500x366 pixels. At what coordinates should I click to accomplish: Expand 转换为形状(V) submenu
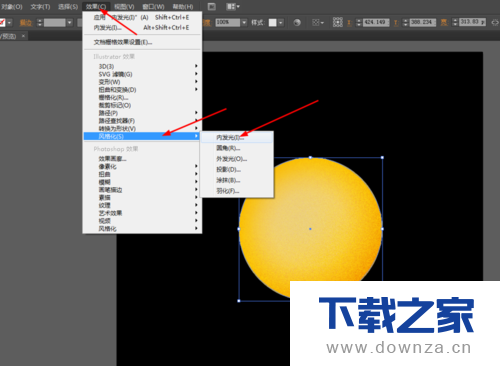[x=142, y=128]
